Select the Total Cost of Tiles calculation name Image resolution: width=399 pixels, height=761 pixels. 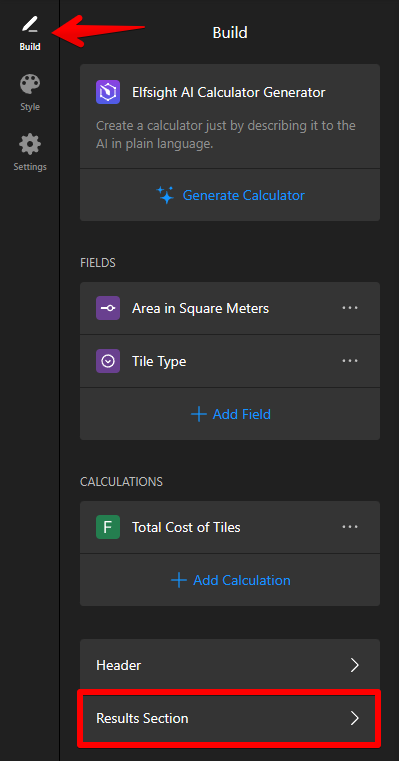(186, 527)
